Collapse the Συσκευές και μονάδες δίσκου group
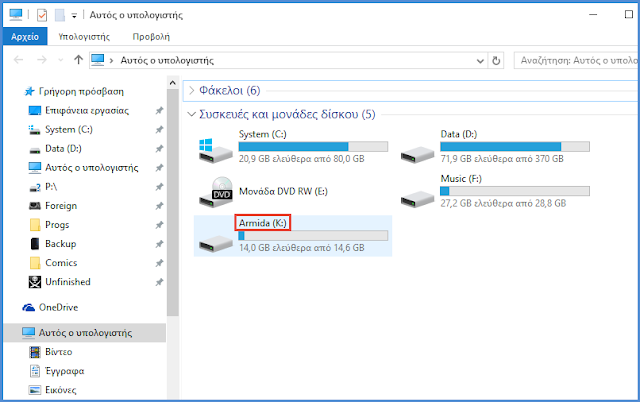 [193, 114]
